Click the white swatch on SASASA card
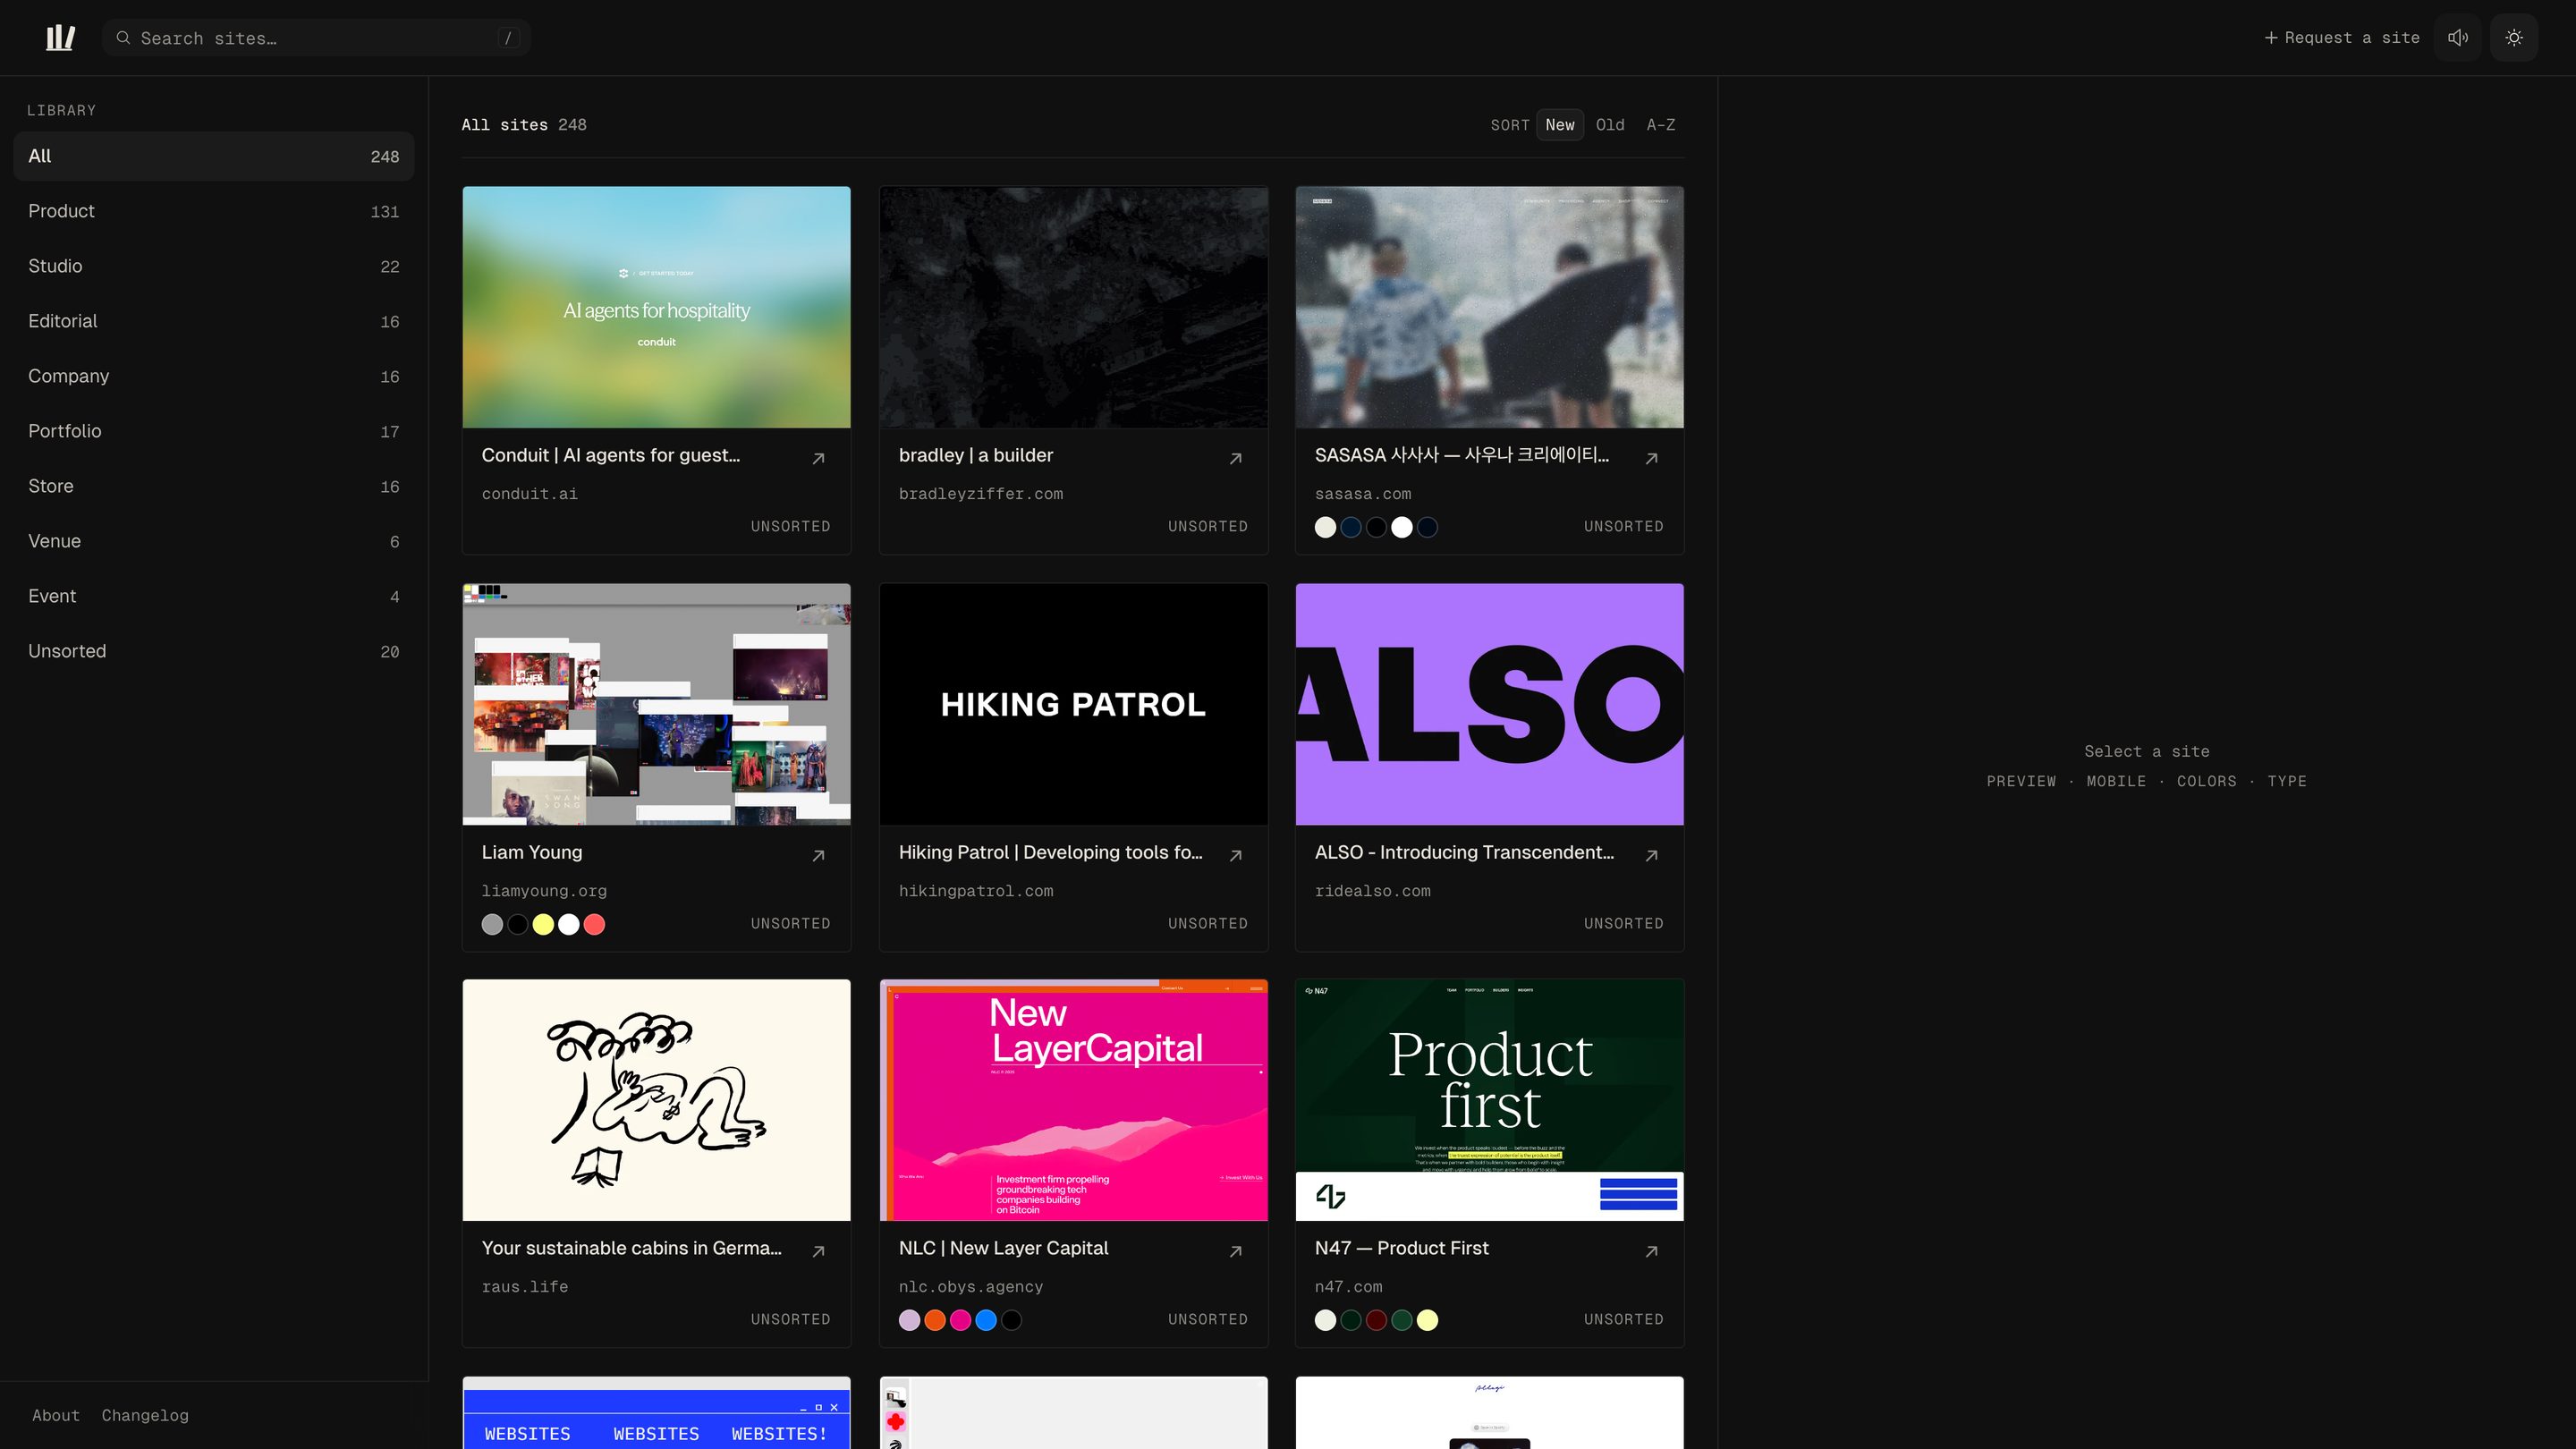Screen dimensions: 2576x1449 [1402, 527]
